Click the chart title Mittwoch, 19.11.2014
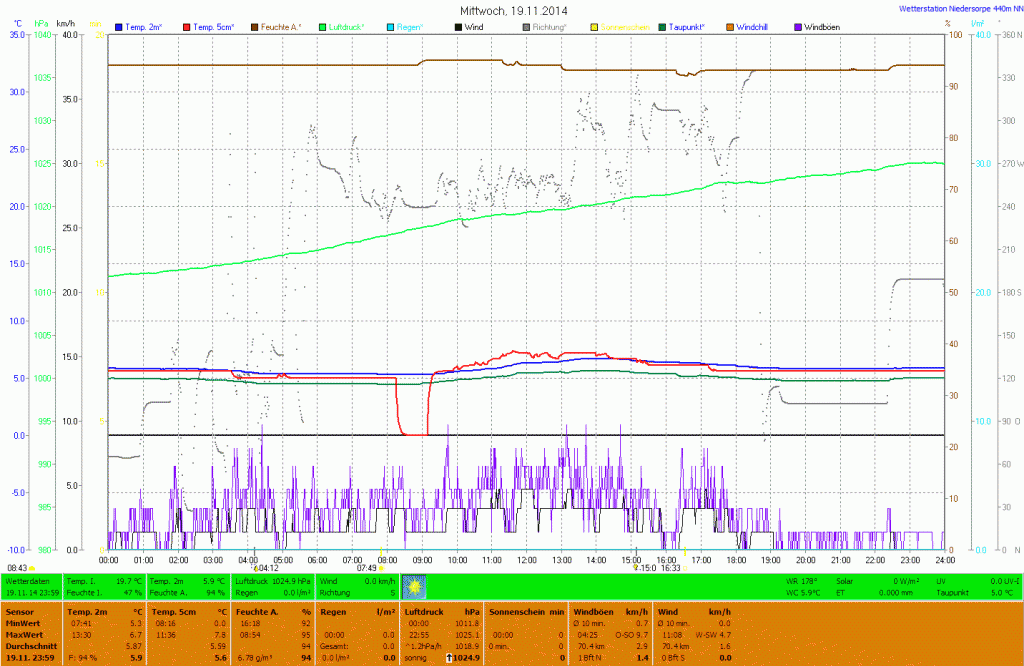The width and height of the screenshot is (1024, 666). pyautogui.click(x=512, y=10)
